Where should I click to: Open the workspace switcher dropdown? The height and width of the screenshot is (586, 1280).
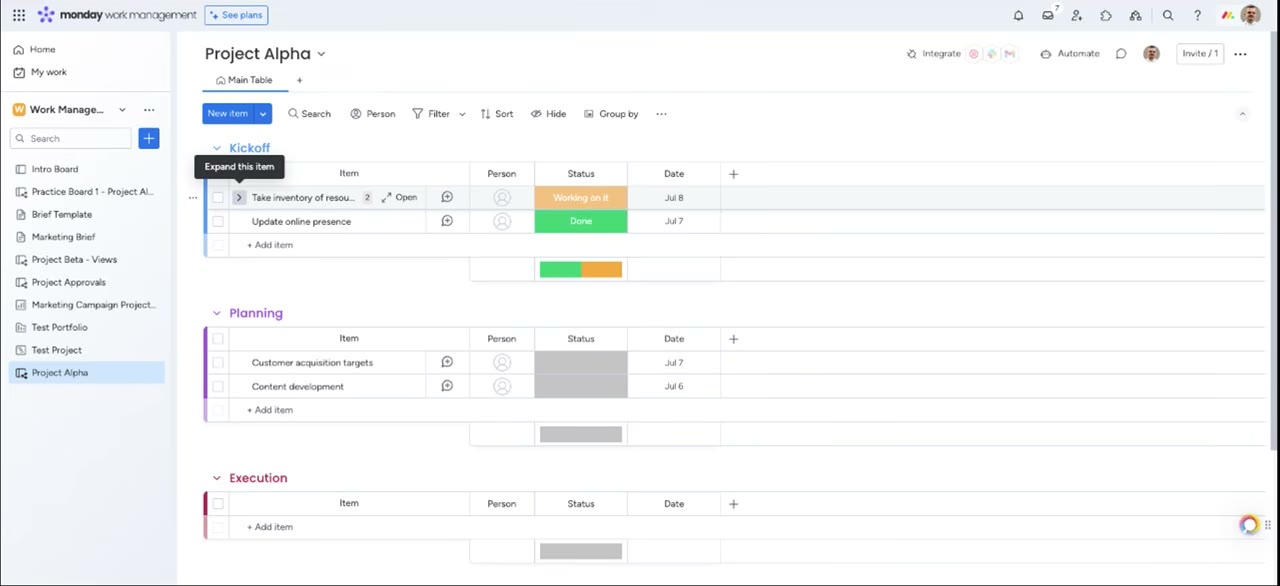click(x=122, y=110)
